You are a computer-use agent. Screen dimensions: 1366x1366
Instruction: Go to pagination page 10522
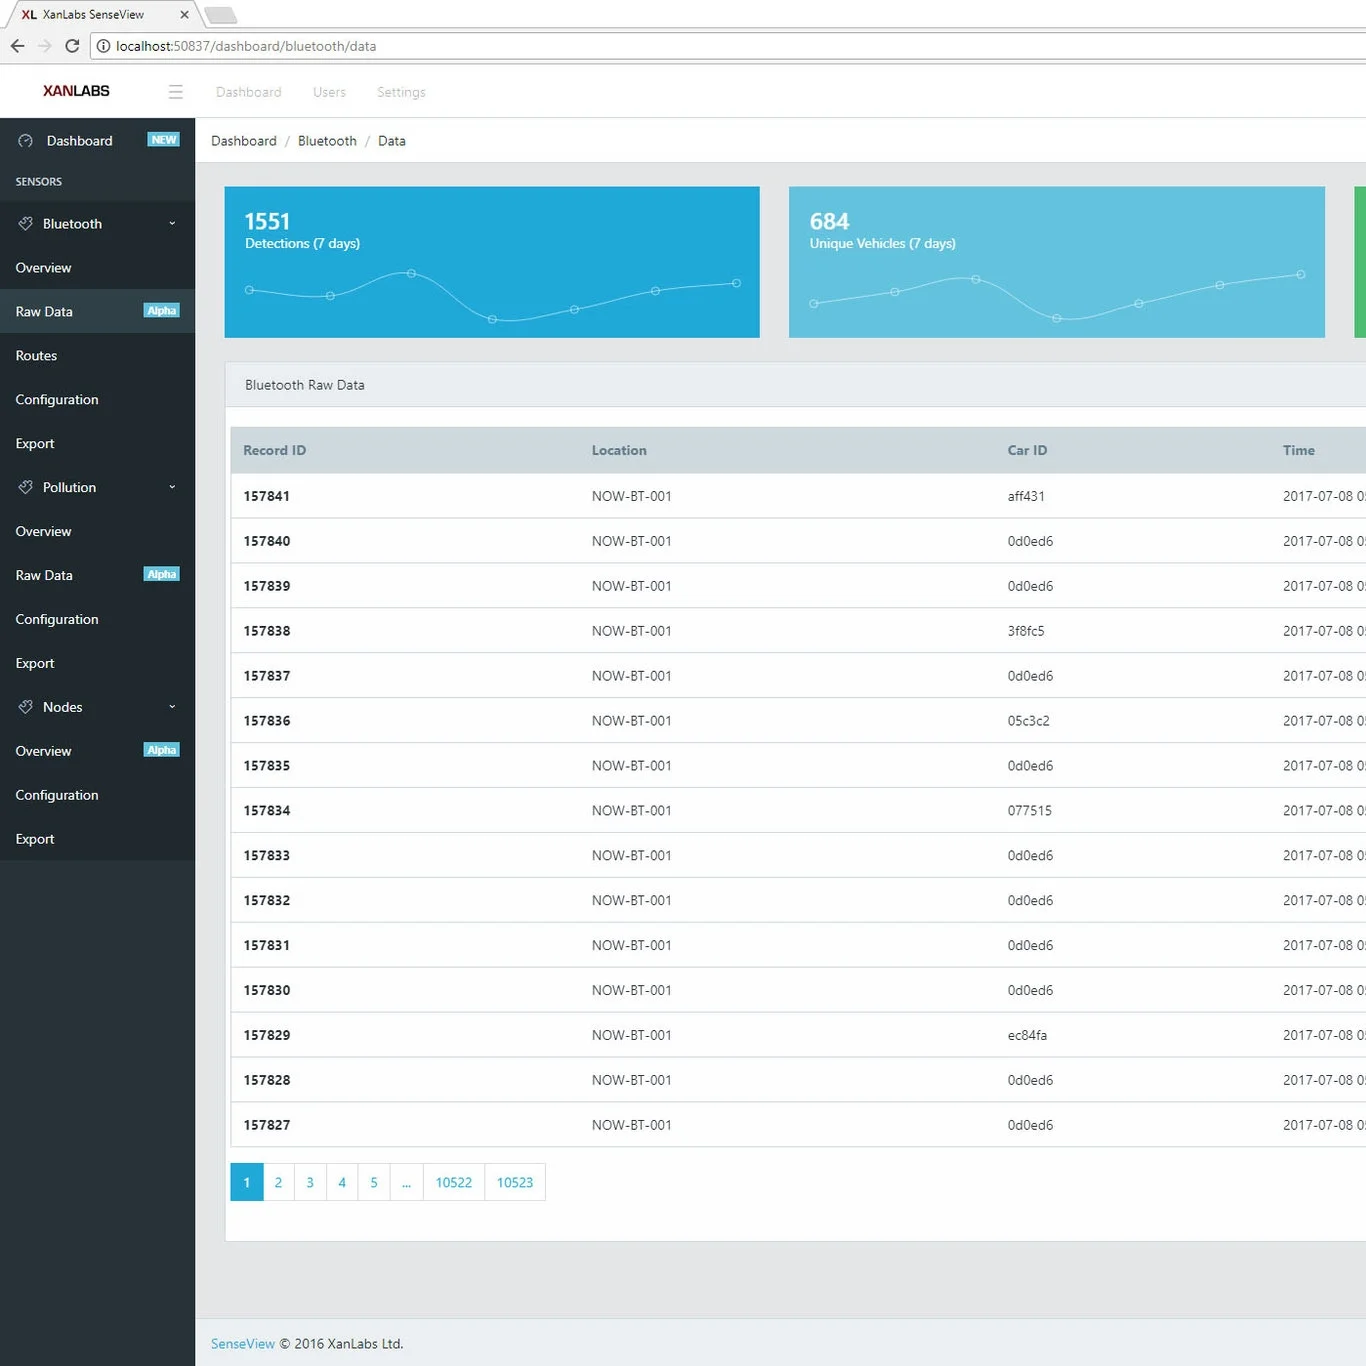(x=454, y=1182)
